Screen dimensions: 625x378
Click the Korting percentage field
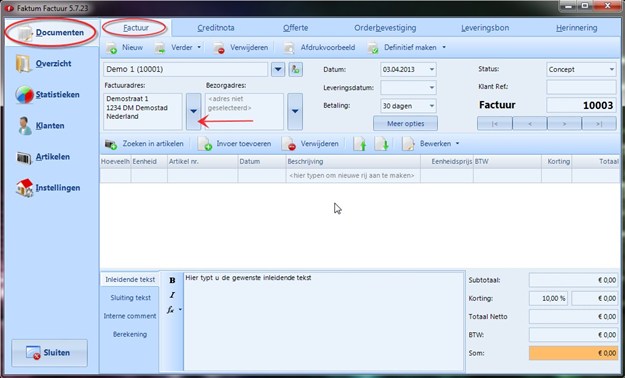click(x=548, y=298)
